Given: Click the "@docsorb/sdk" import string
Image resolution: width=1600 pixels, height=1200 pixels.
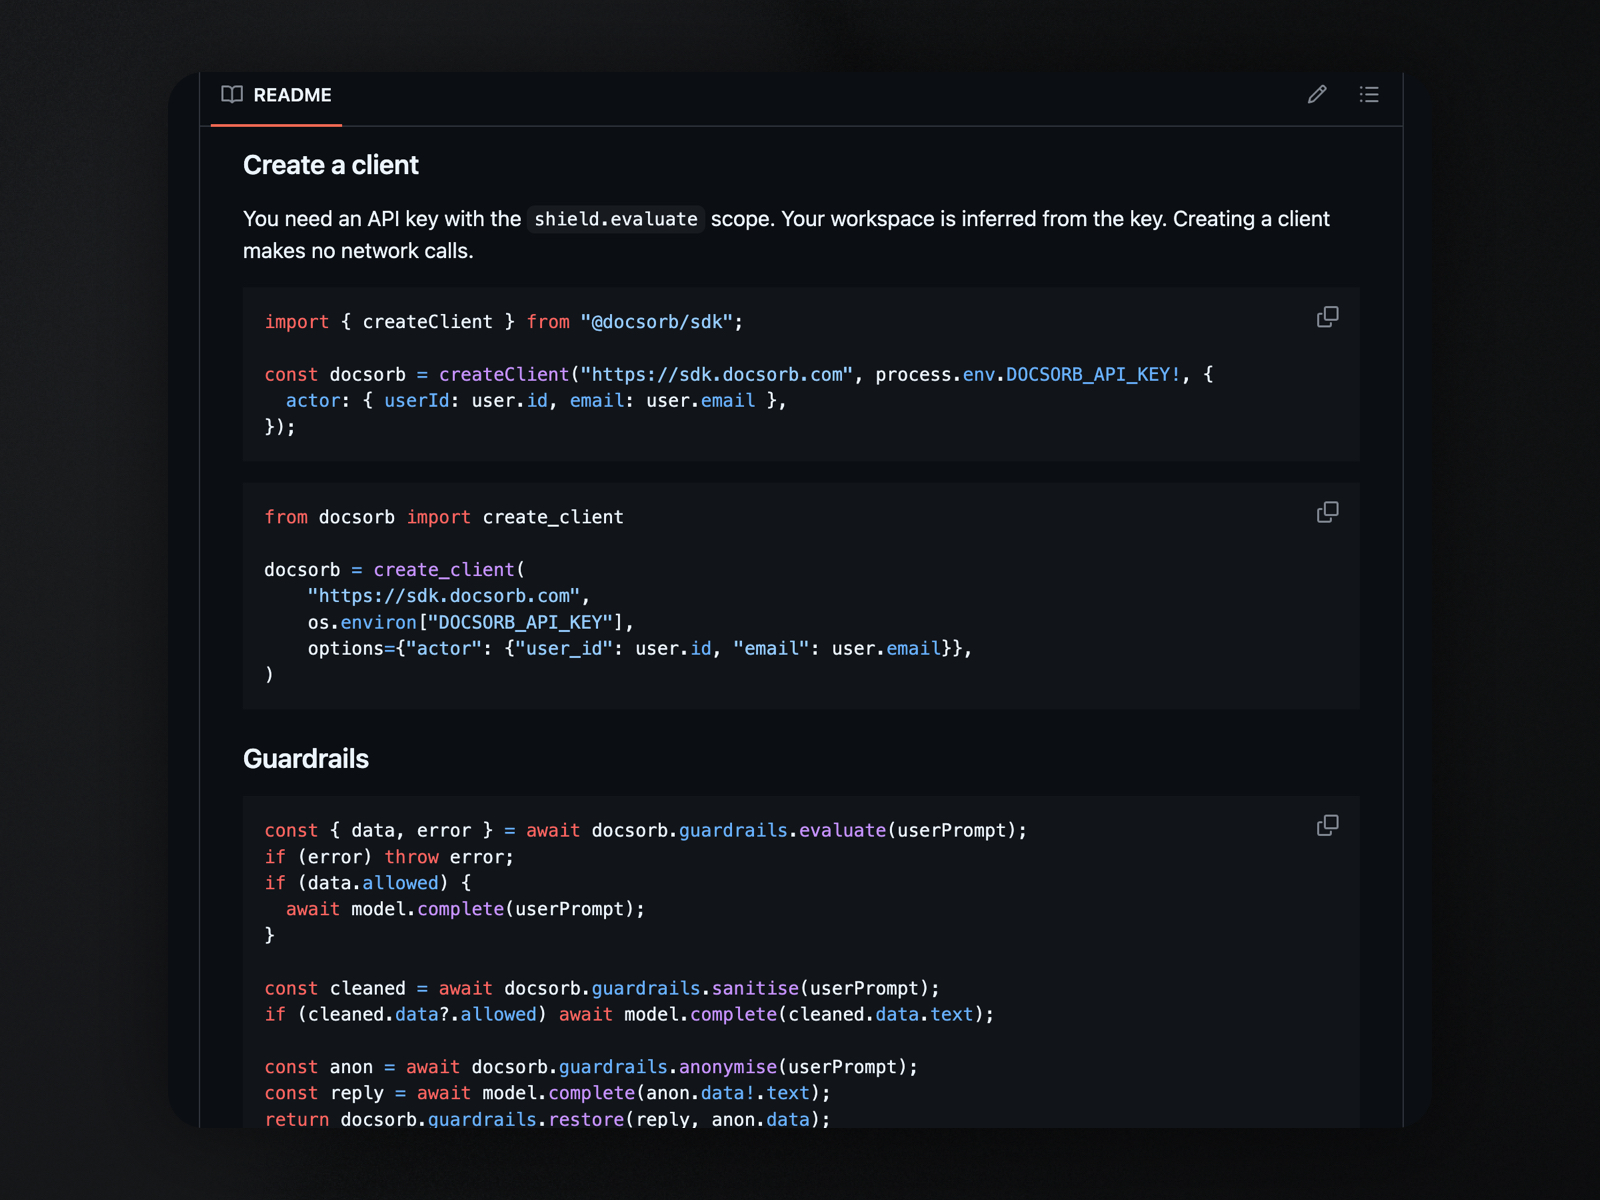Looking at the screenshot, I should 656,322.
